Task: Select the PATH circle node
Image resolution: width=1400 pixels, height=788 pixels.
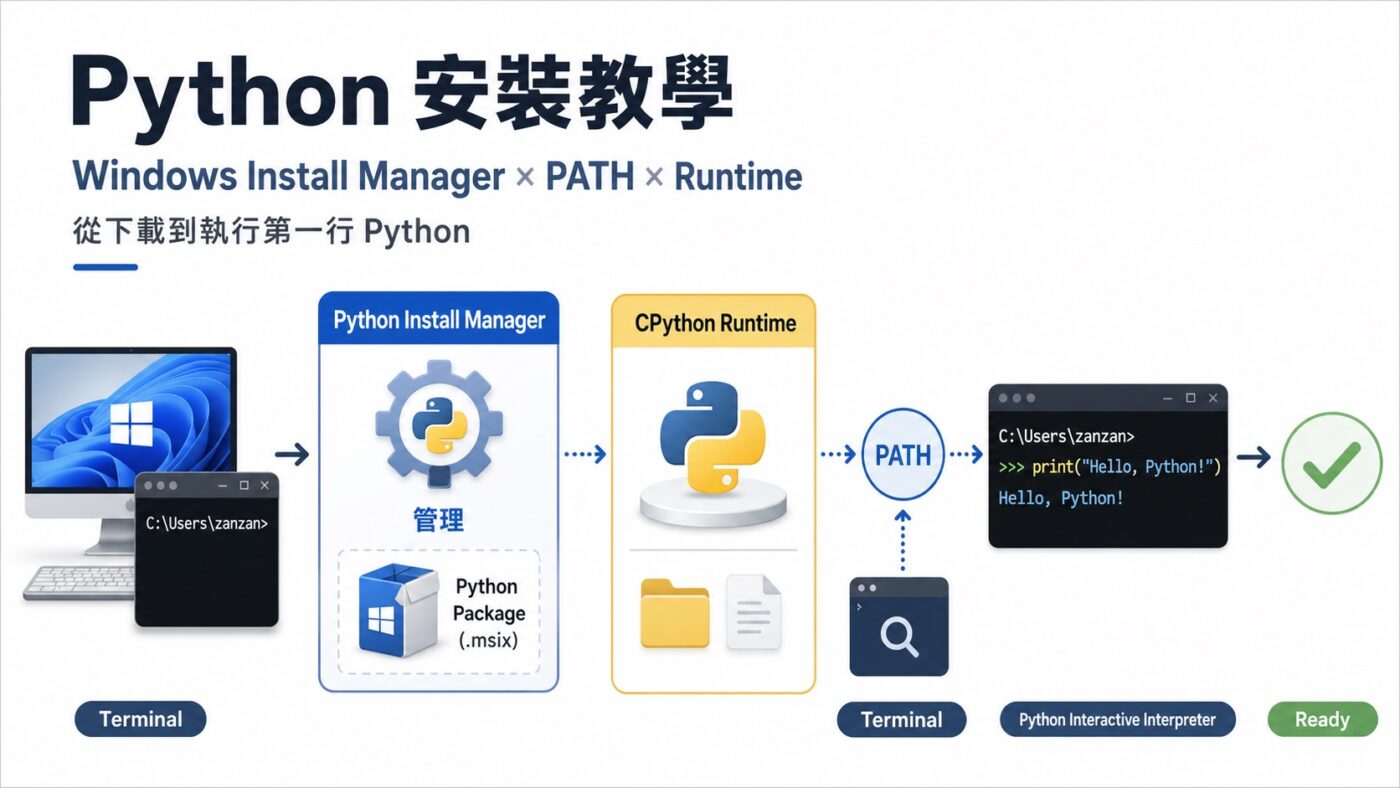Action: (903, 455)
